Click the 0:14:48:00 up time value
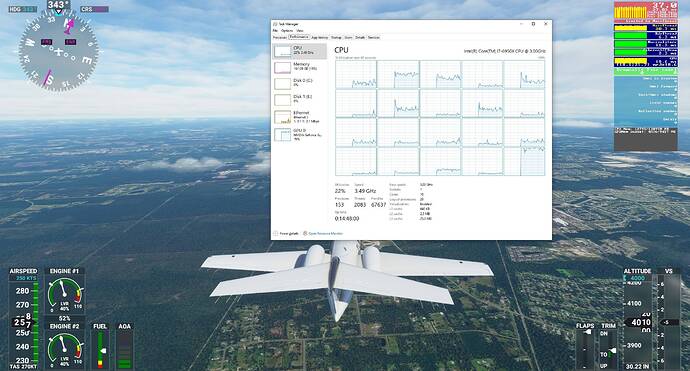 347,218
